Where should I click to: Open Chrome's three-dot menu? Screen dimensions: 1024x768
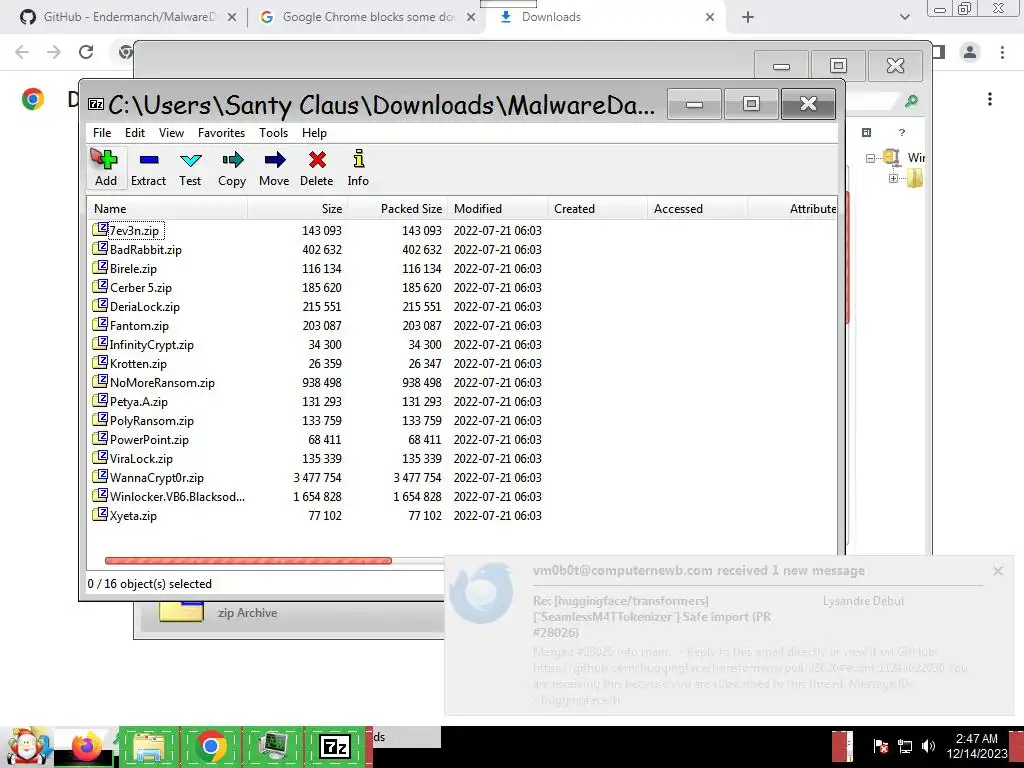(1002, 52)
